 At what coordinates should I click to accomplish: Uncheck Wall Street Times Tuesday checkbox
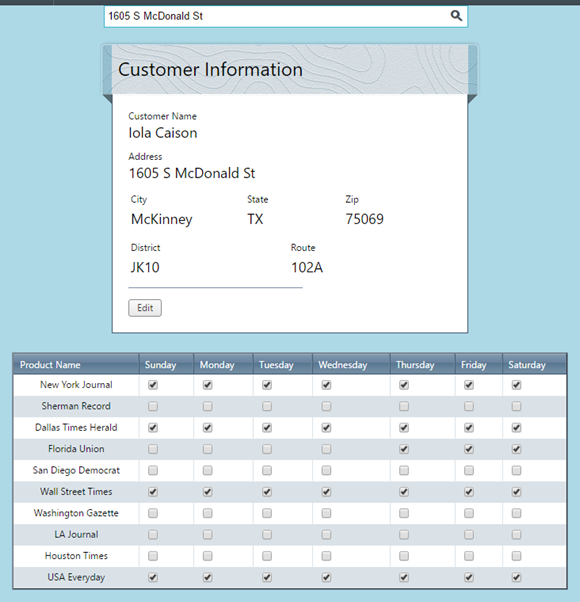[267, 492]
